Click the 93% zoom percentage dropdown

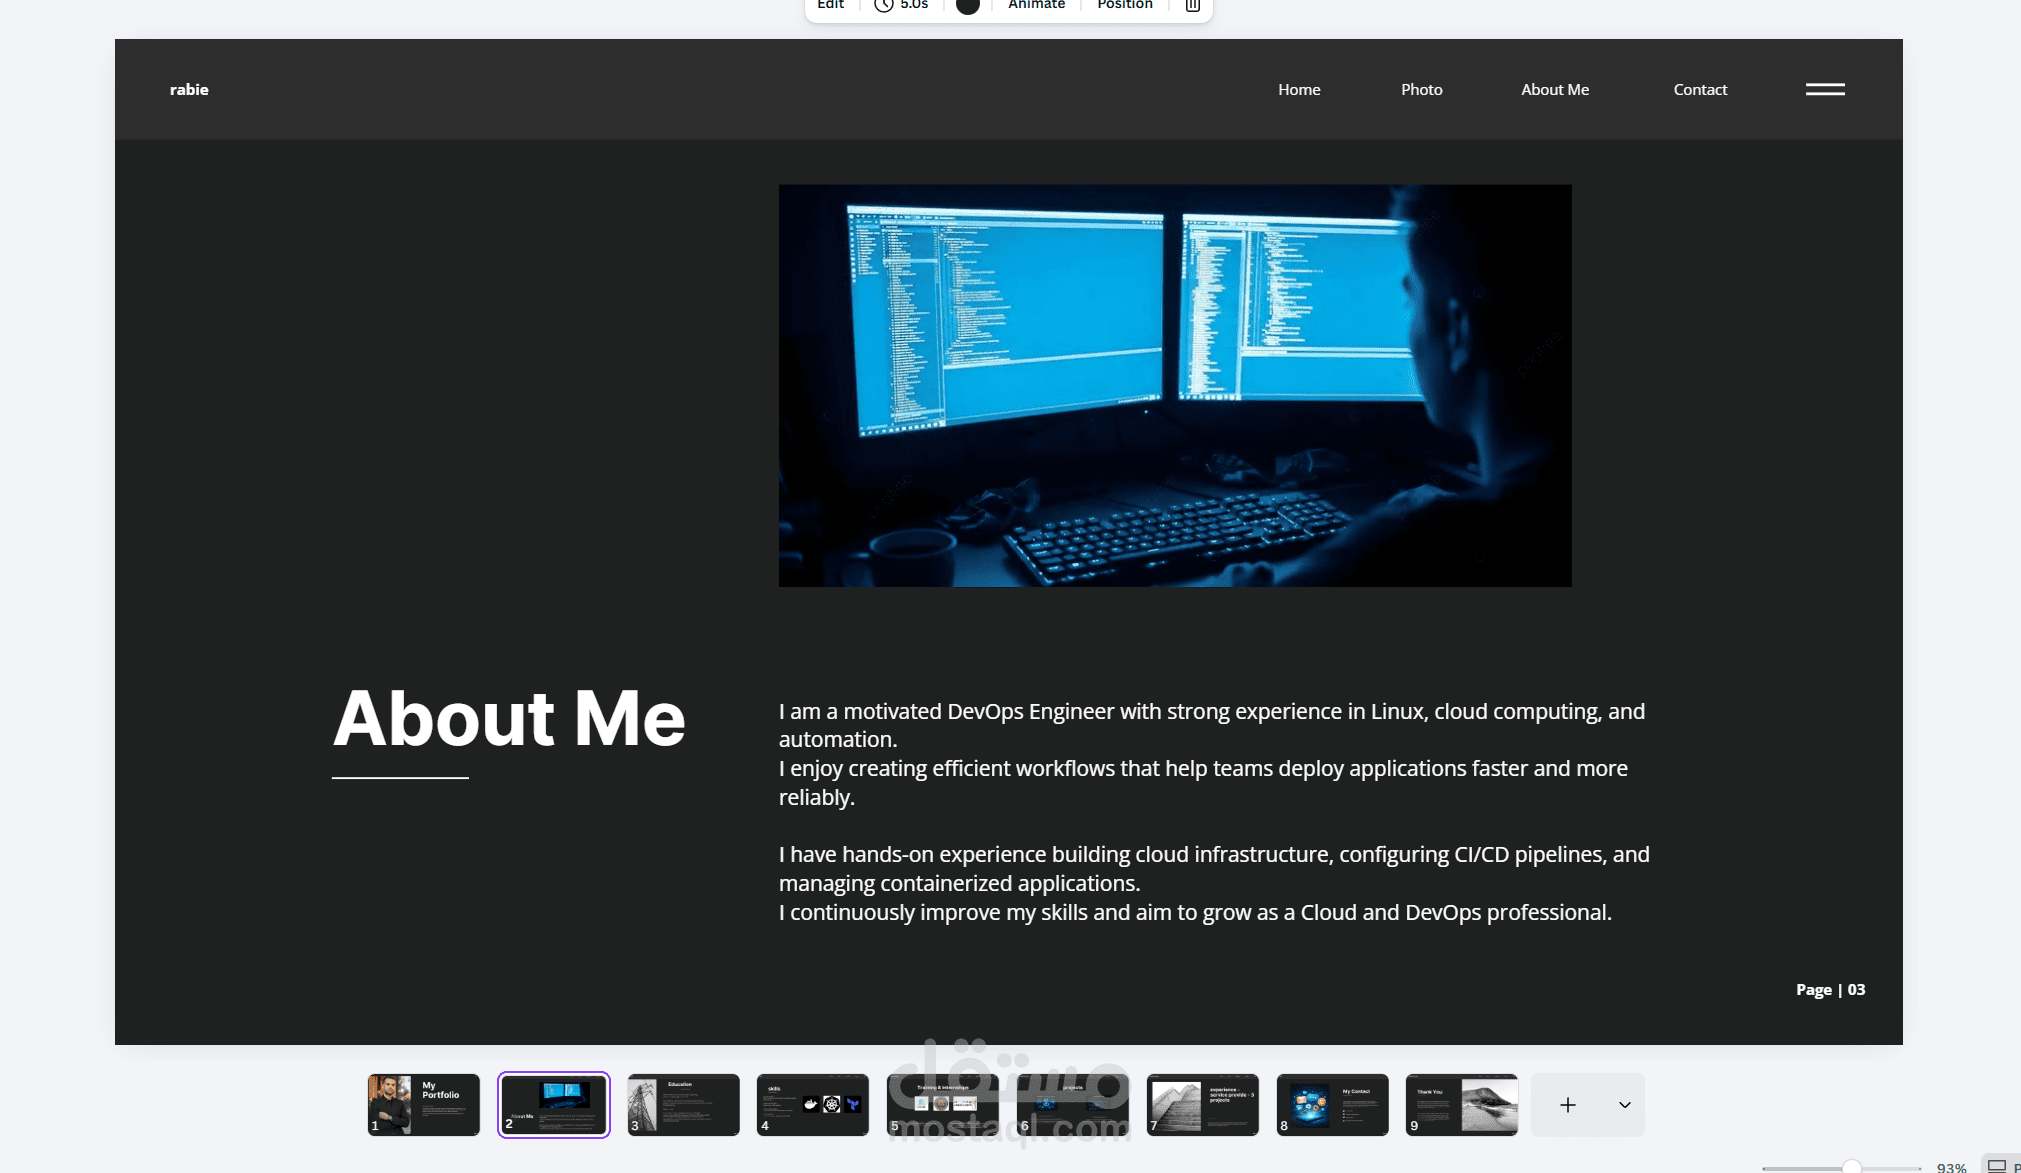pos(1951,1167)
